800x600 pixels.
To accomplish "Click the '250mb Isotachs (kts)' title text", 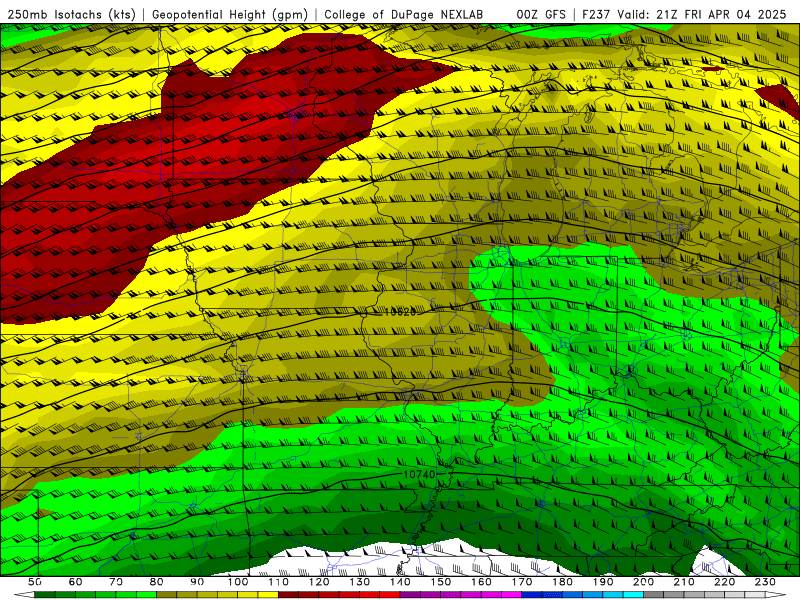I will 71,14.
